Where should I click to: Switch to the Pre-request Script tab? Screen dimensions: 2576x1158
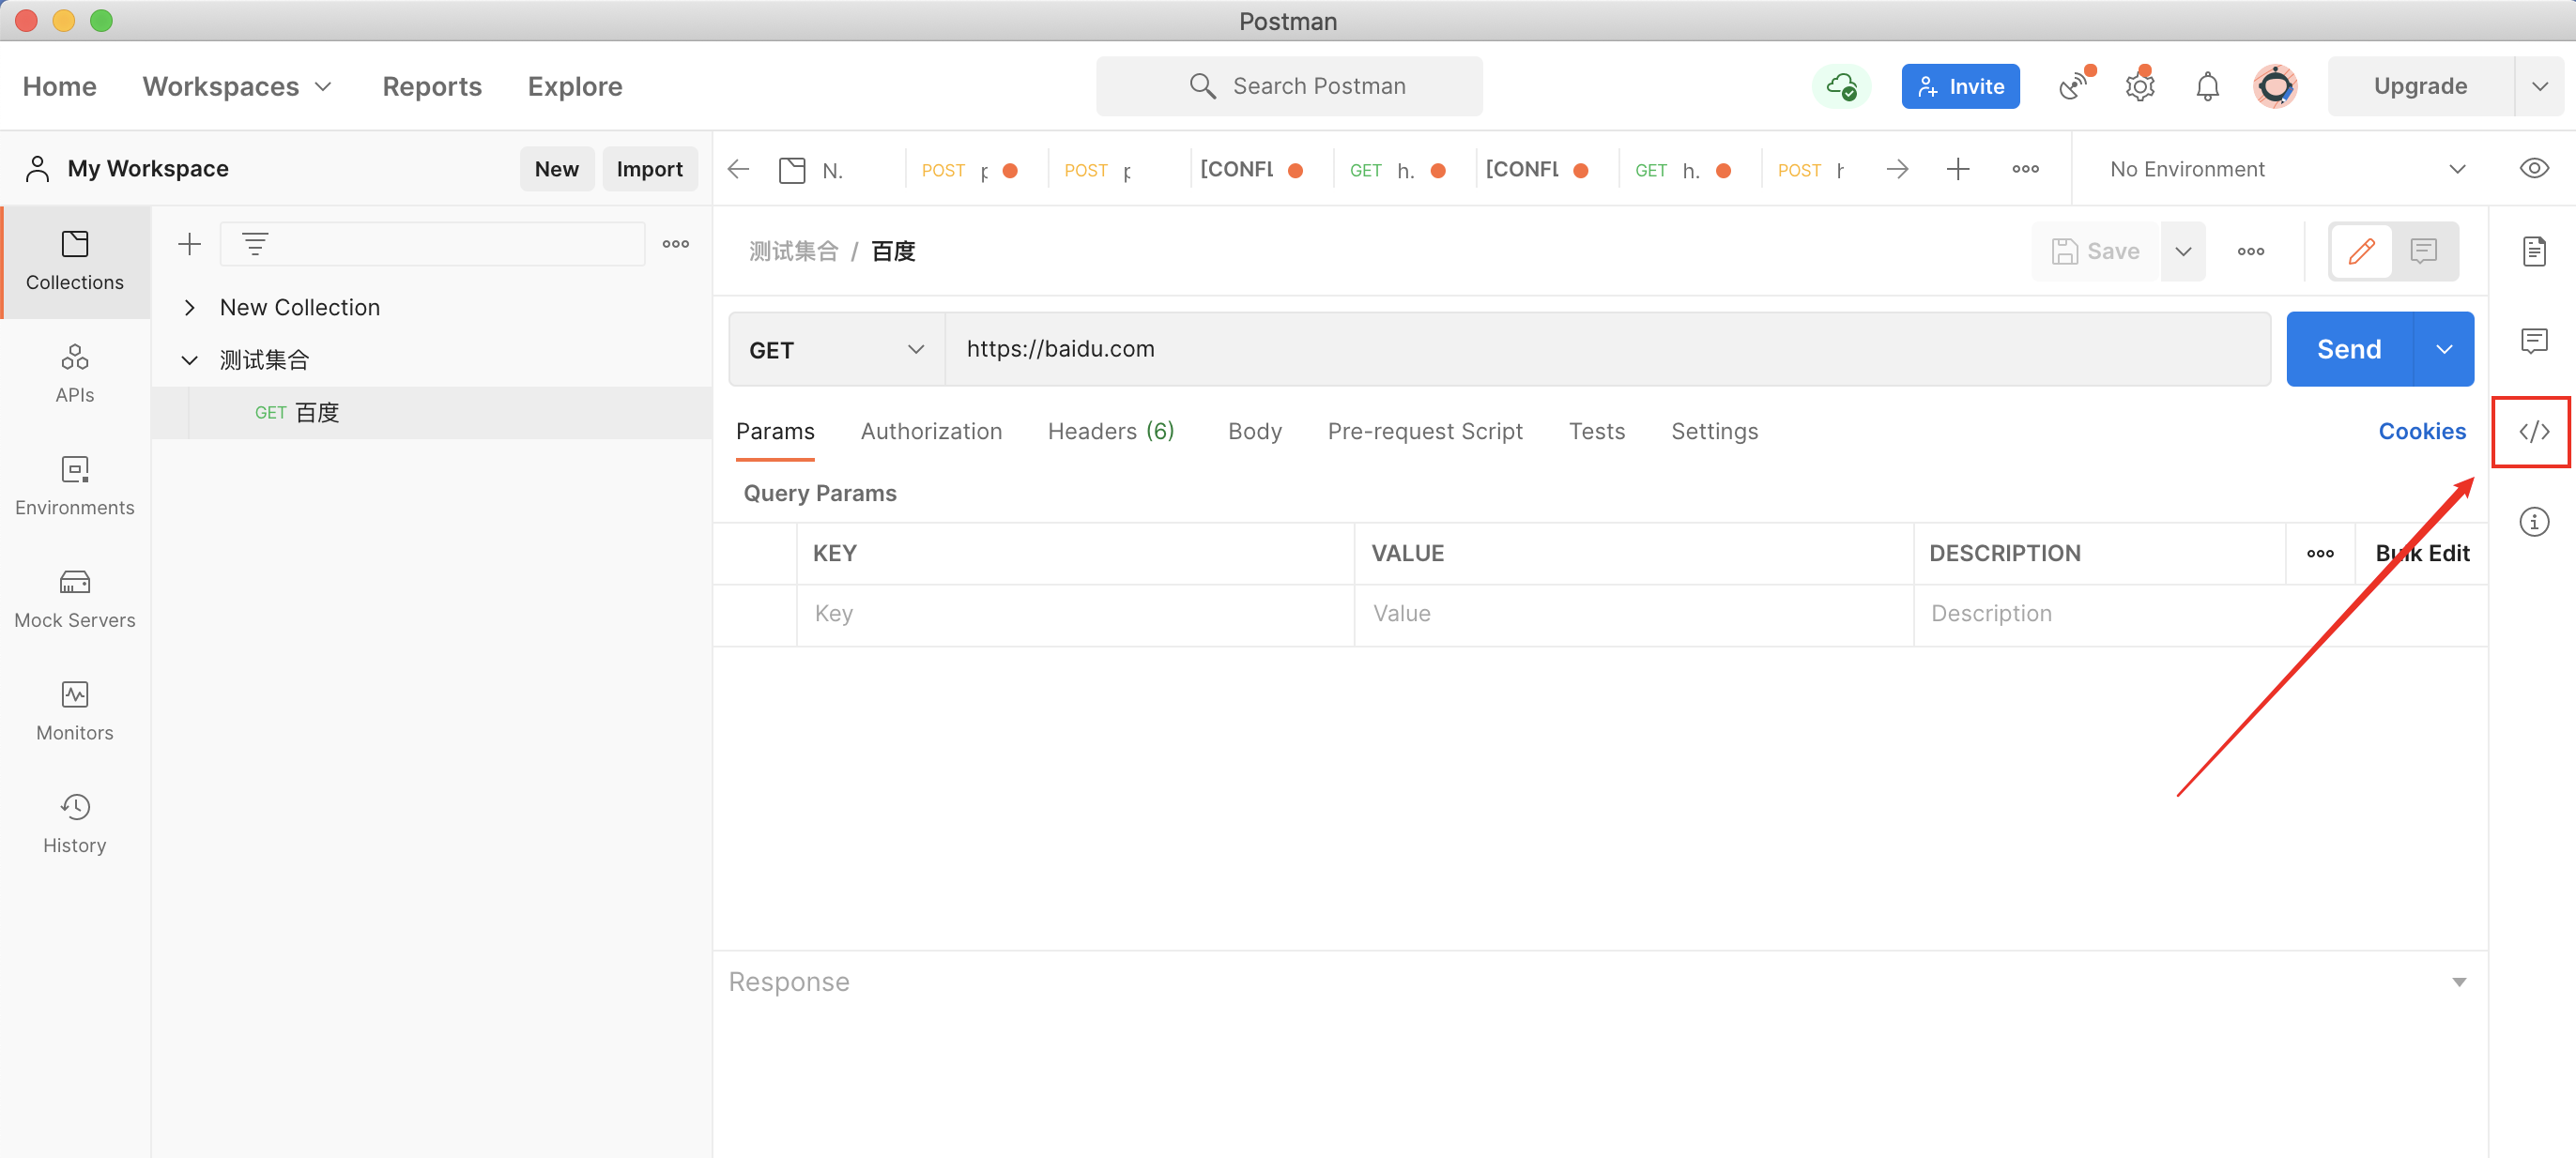pos(1424,432)
